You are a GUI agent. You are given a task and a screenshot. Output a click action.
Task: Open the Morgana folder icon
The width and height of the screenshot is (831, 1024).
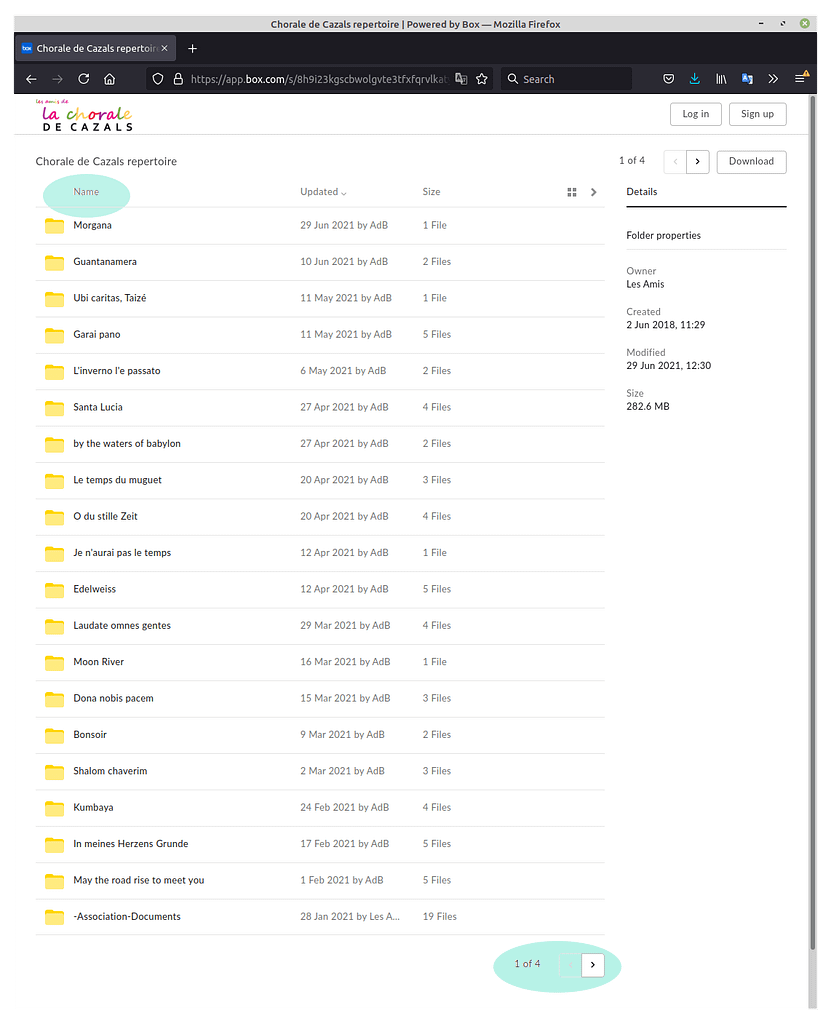54,226
